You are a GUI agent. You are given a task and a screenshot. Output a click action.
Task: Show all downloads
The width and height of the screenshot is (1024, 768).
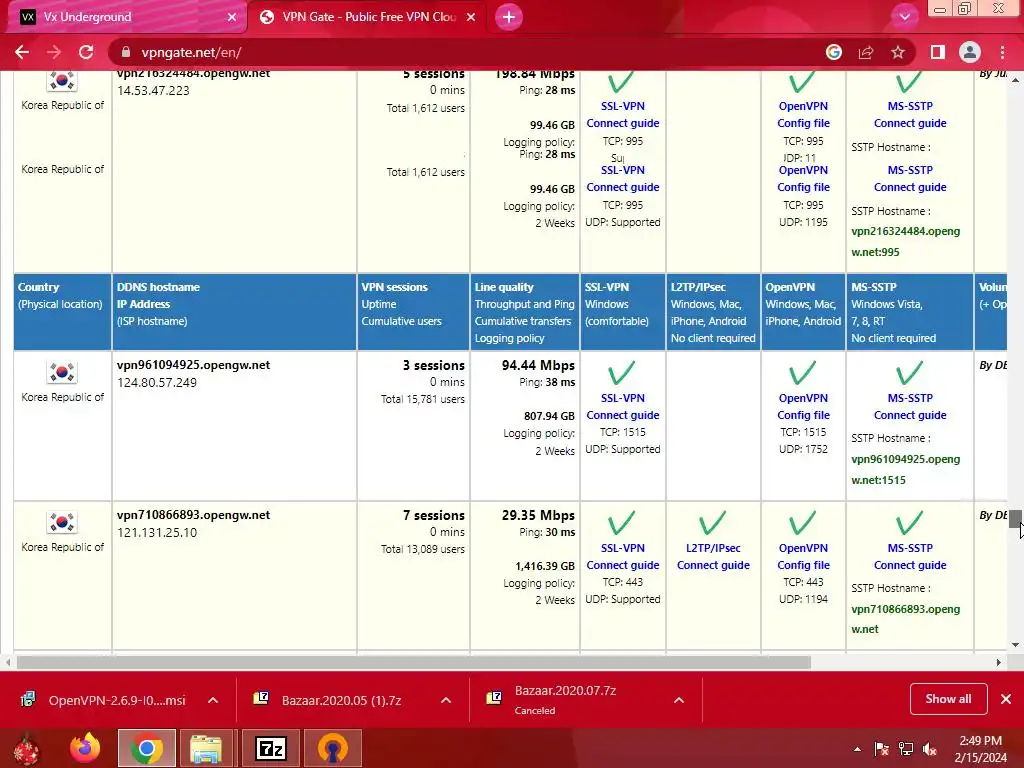pos(948,699)
